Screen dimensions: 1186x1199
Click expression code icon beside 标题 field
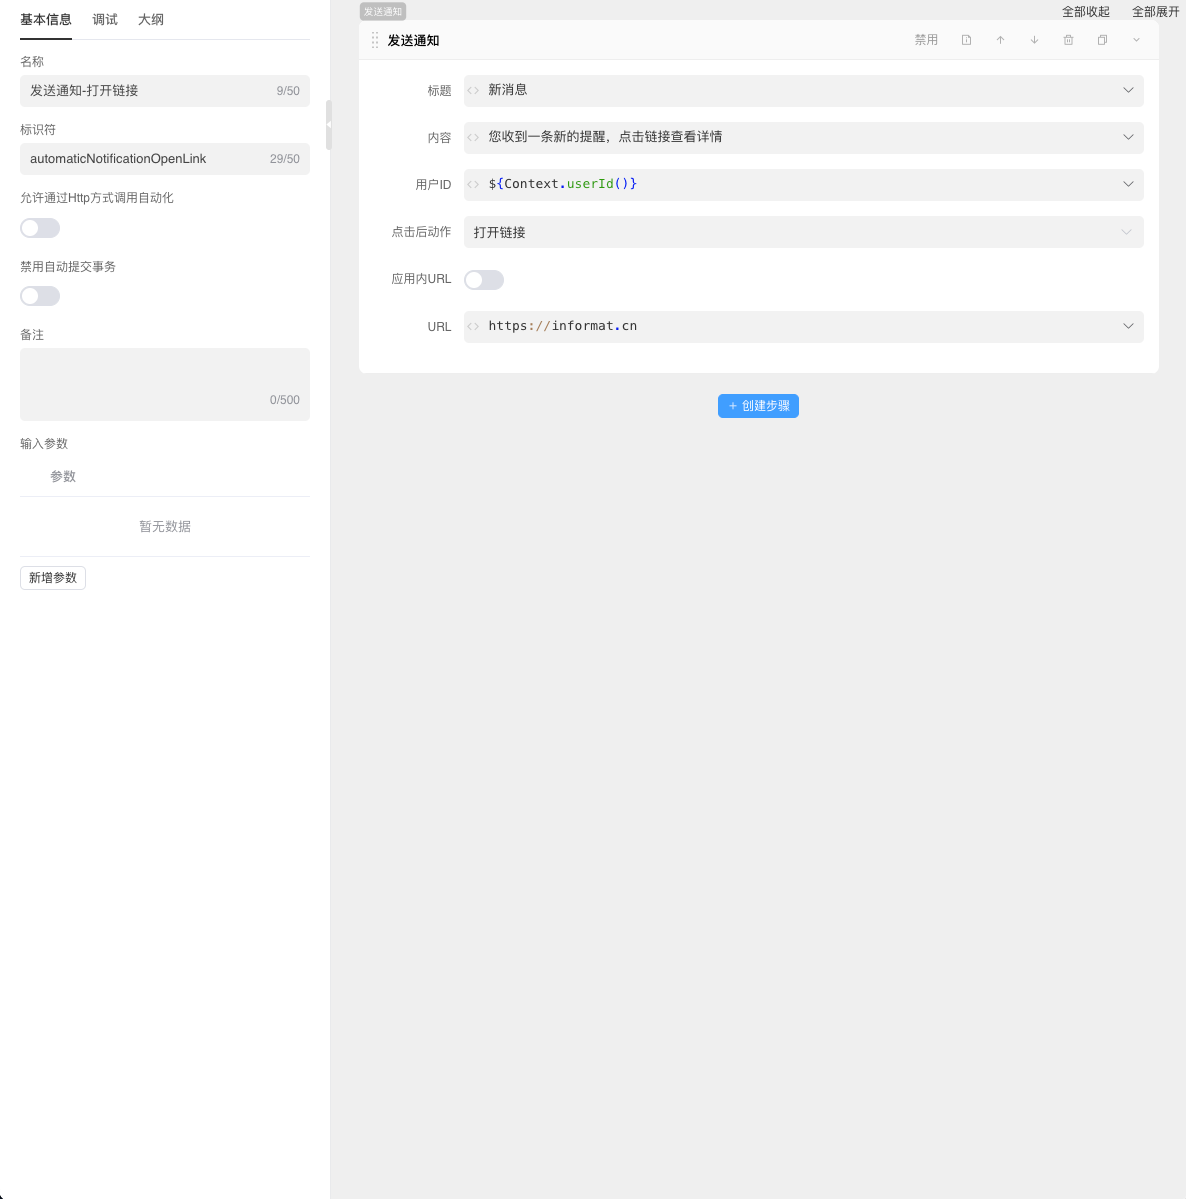coord(474,90)
